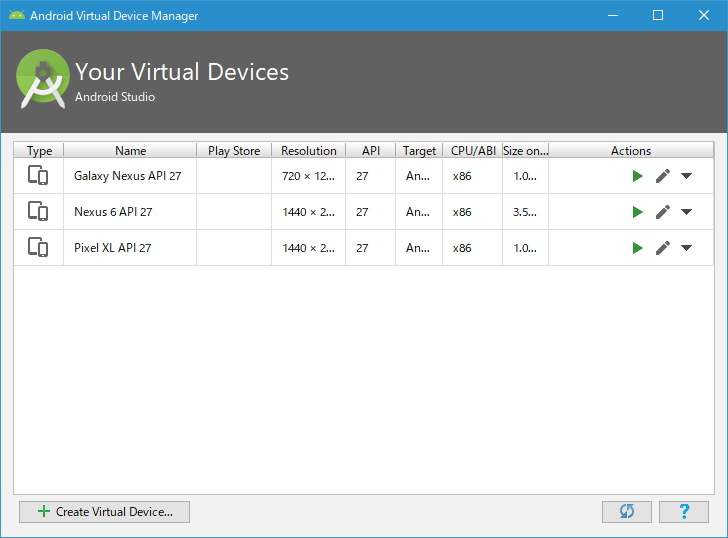
Task: Launch the Pixel XL API 27 emulator
Action: pyautogui.click(x=637, y=248)
